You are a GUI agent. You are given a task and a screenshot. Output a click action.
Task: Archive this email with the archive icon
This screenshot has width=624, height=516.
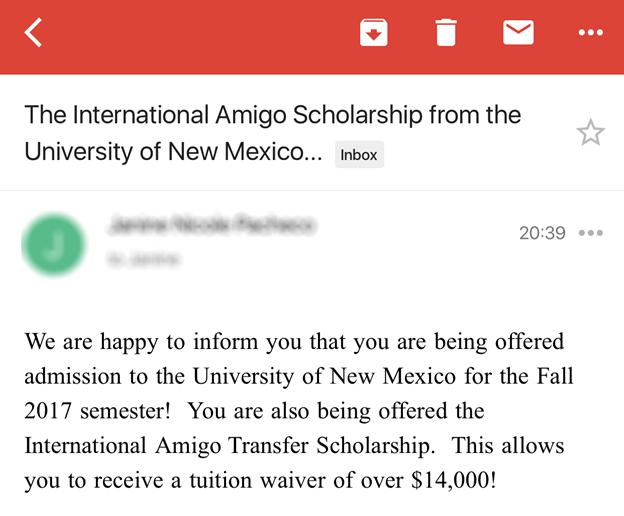click(373, 32)
